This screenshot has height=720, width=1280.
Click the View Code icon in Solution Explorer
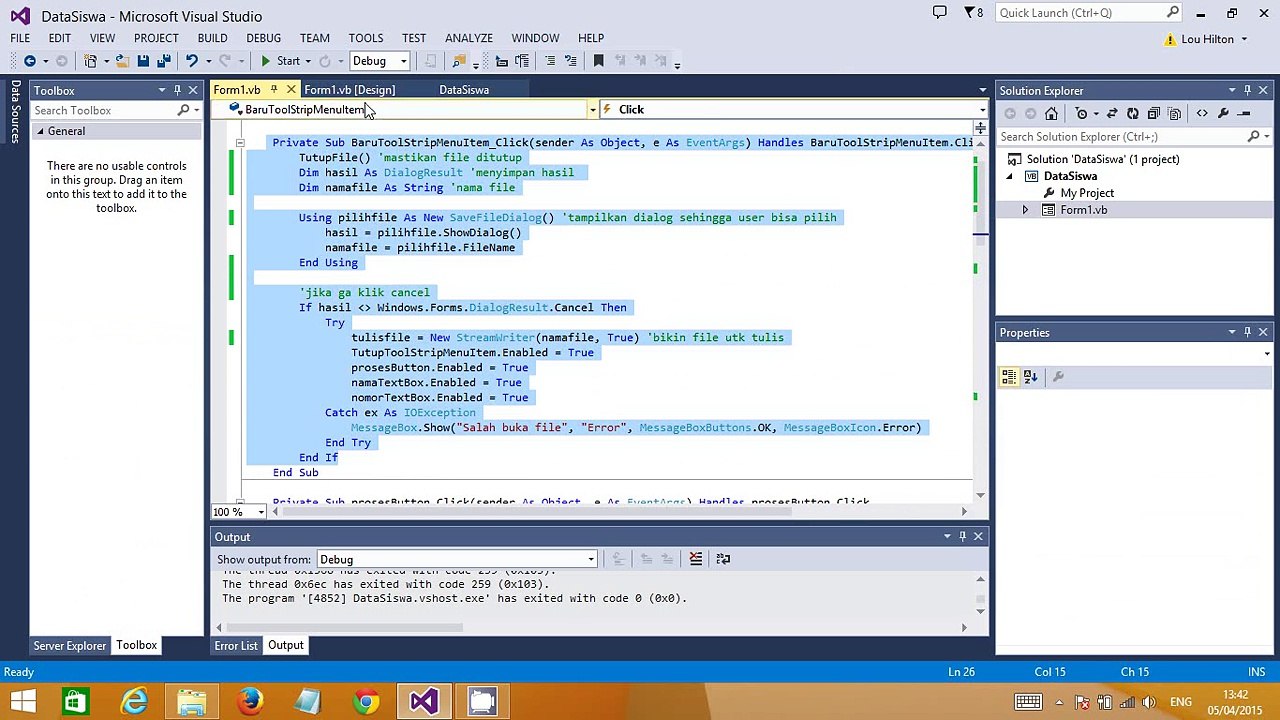pos(1202,114)
